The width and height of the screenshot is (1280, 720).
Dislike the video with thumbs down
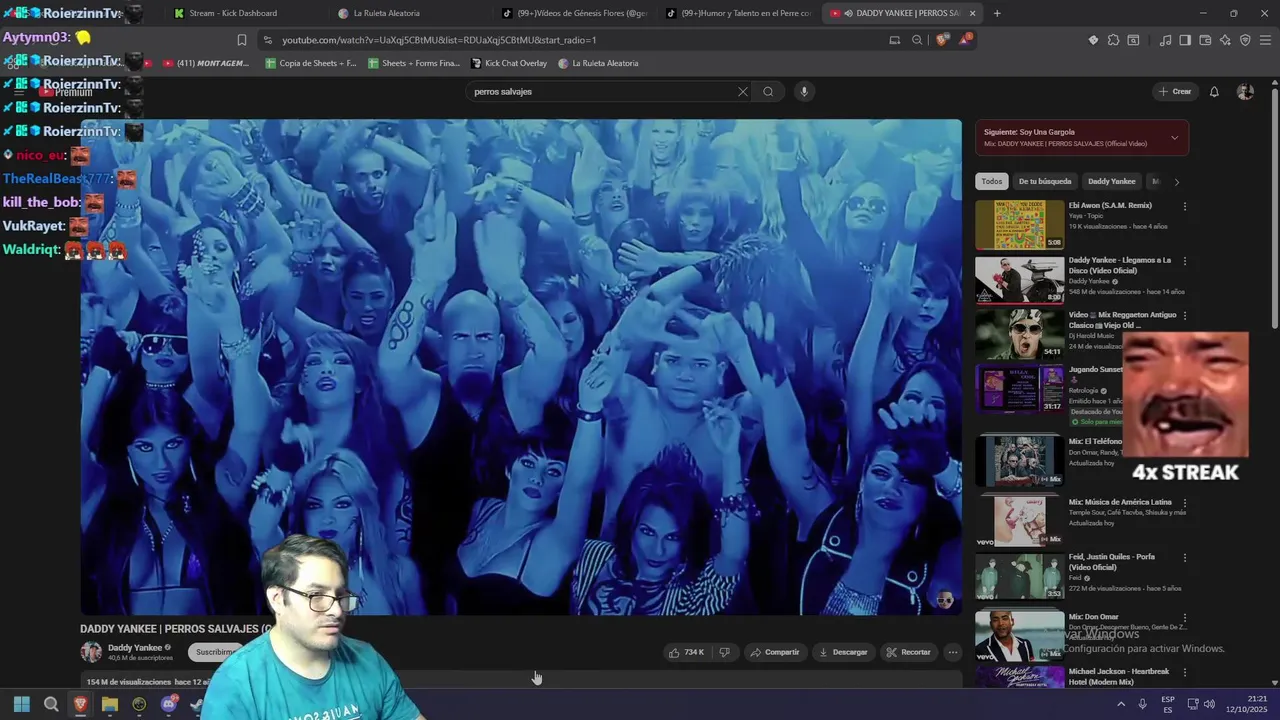(x=725, y=652)
